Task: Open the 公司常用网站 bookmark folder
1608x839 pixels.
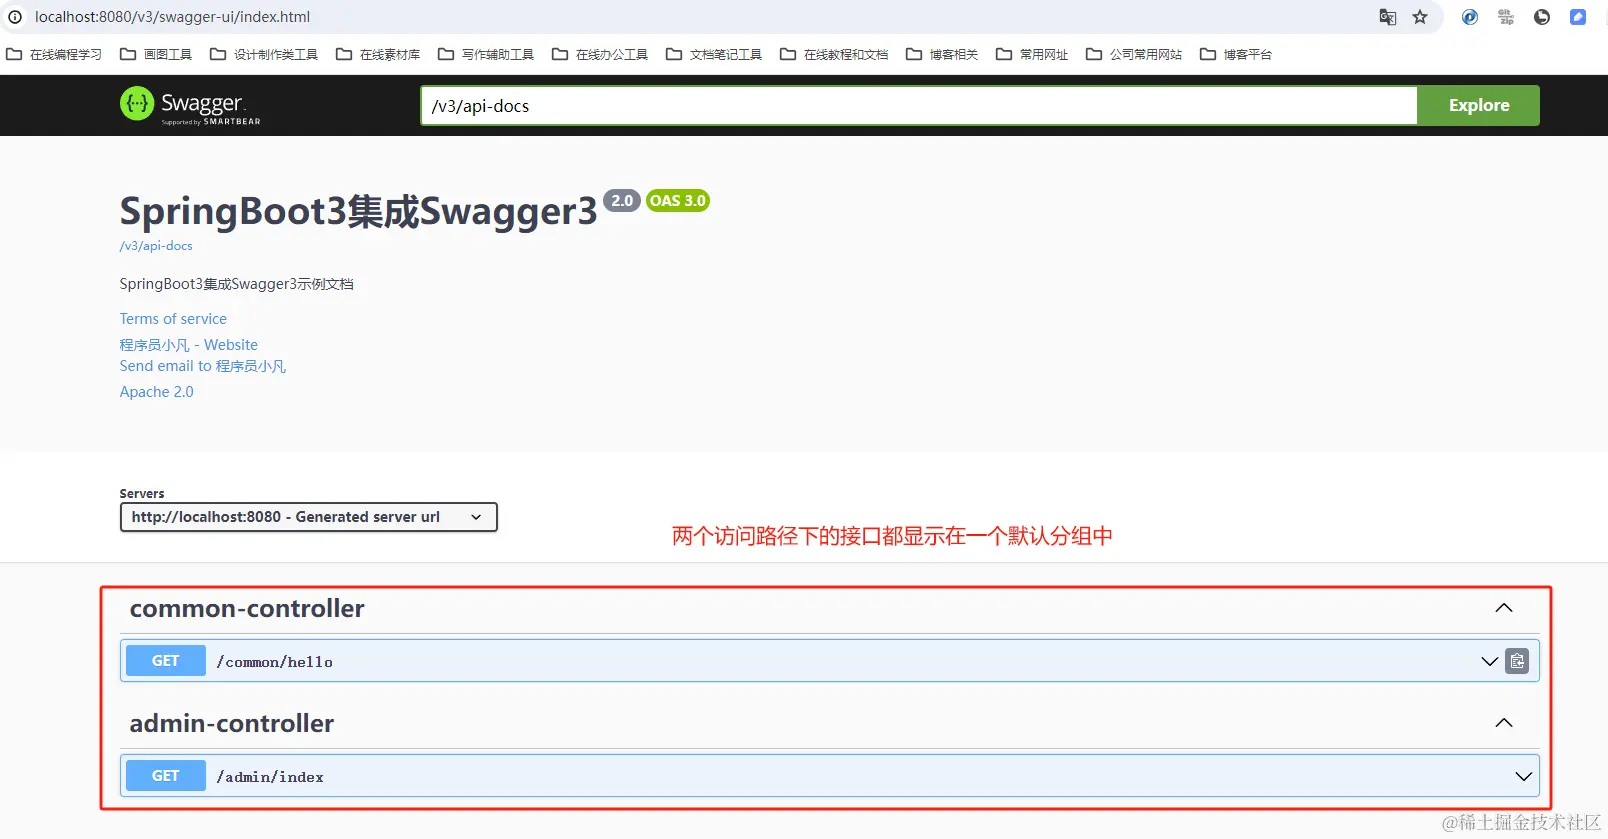Action: pos(1134,54)
